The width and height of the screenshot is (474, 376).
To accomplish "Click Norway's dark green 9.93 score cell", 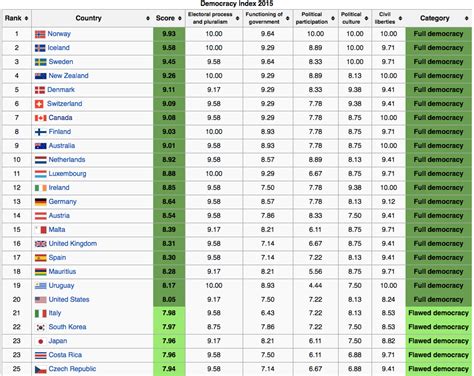I will pos(169,34).
